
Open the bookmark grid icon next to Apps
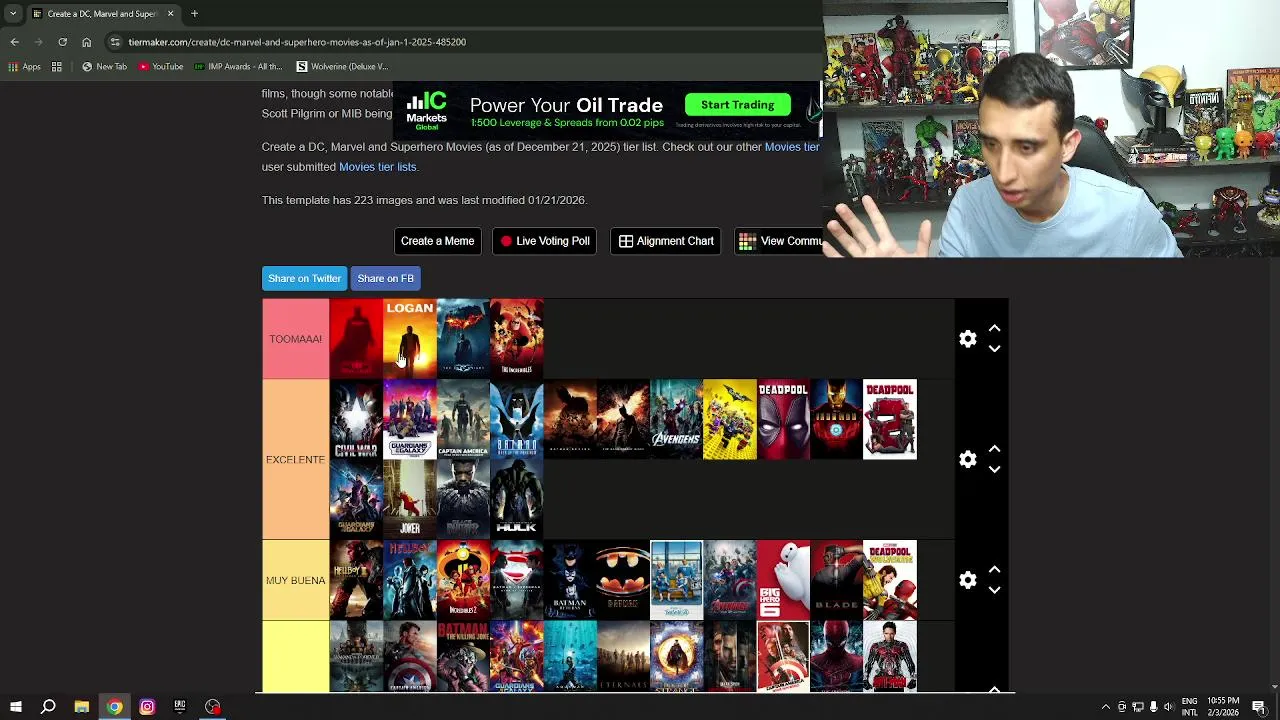coord(57,67)
